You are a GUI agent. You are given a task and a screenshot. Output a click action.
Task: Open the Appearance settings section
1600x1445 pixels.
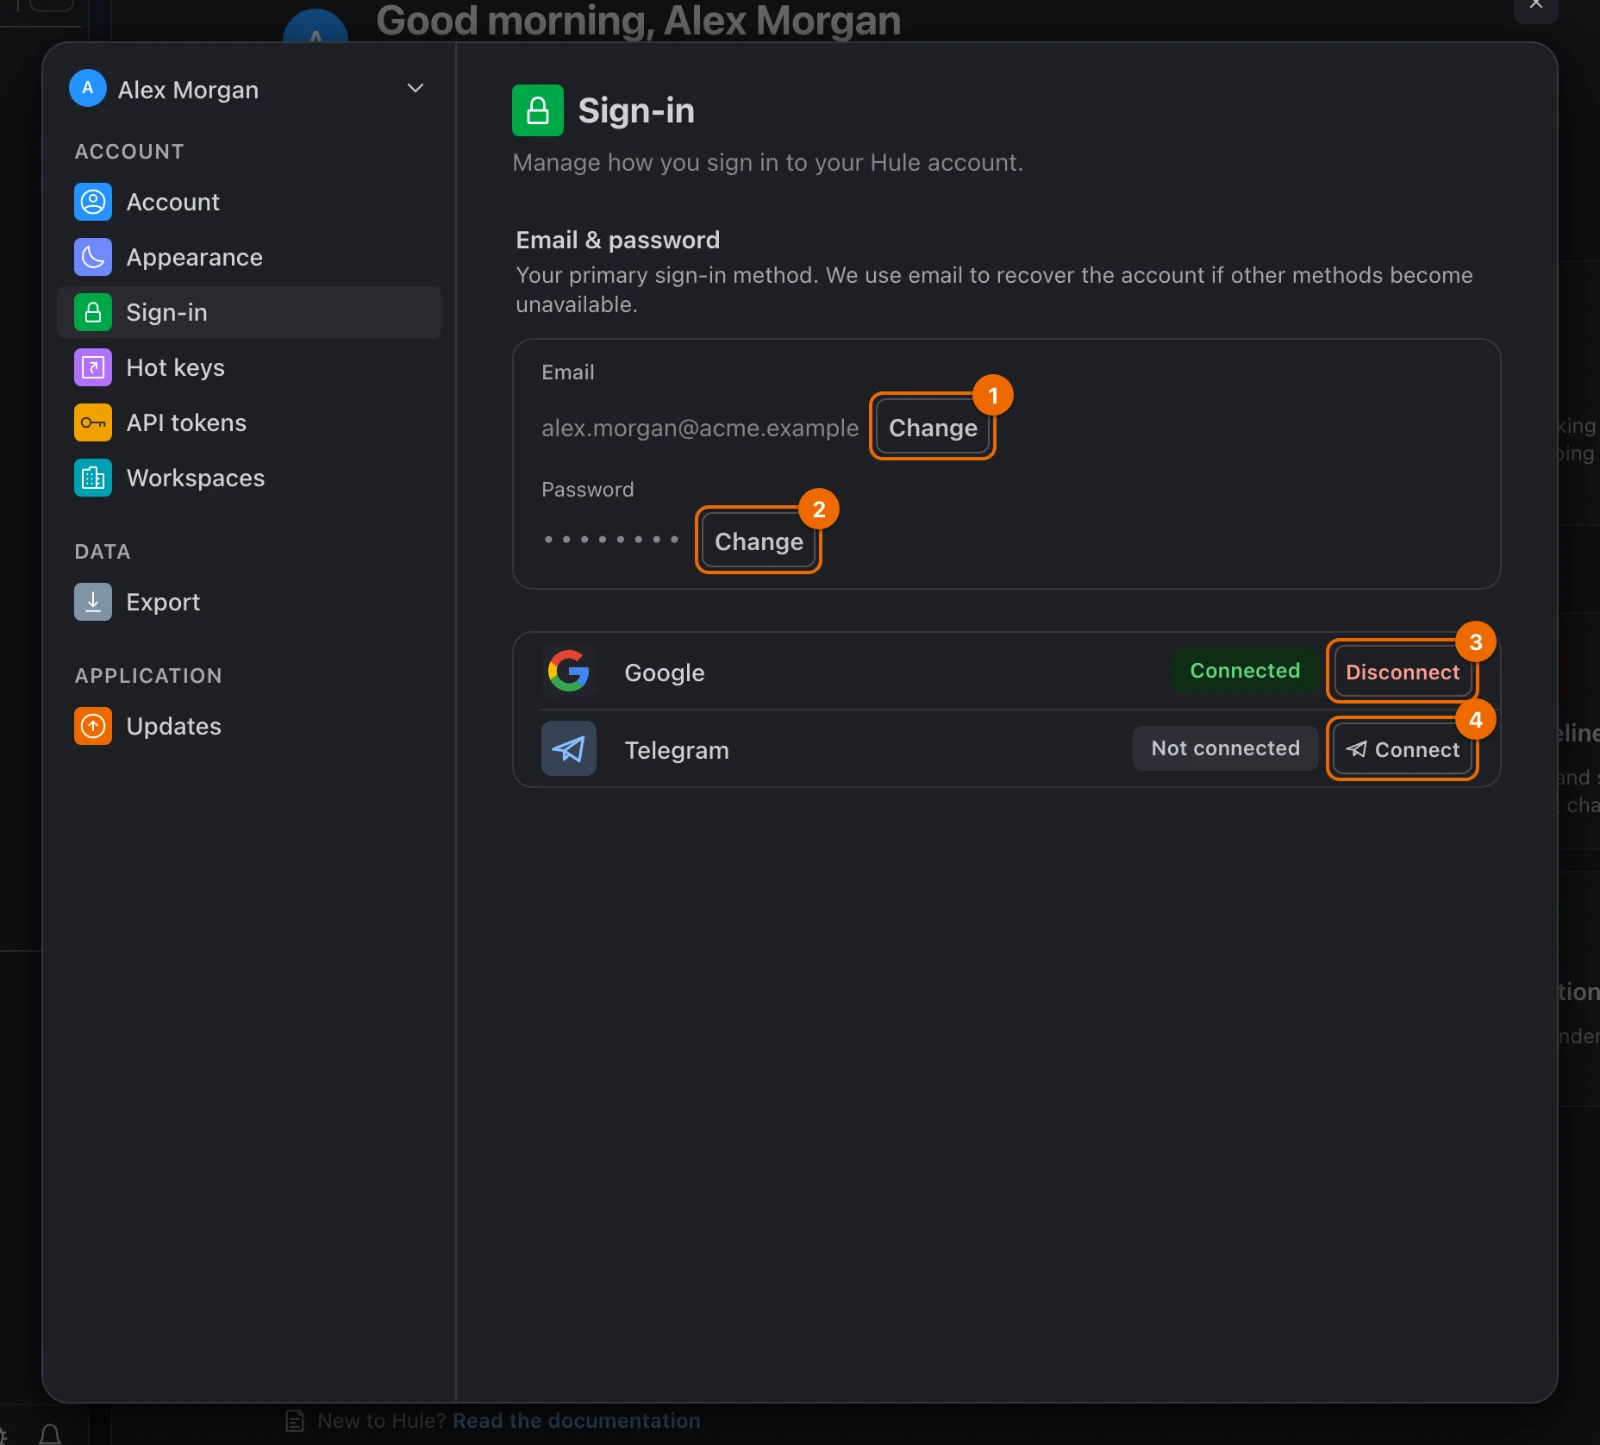click(x=249, y=257)
